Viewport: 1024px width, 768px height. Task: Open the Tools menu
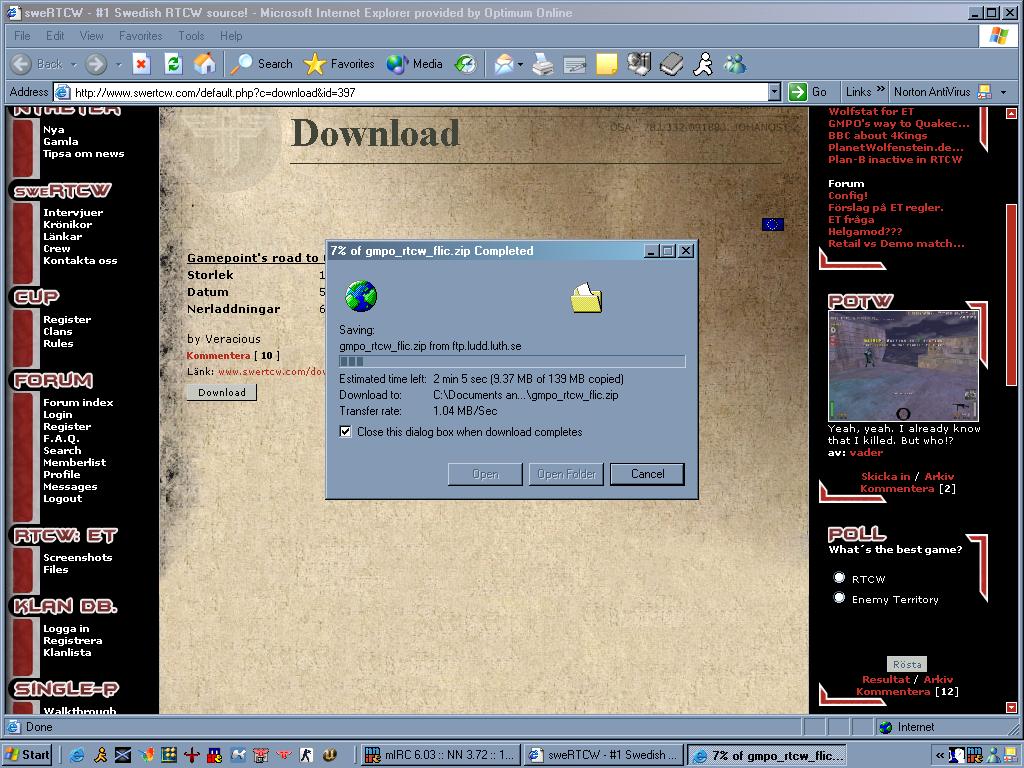pos(191,36)
